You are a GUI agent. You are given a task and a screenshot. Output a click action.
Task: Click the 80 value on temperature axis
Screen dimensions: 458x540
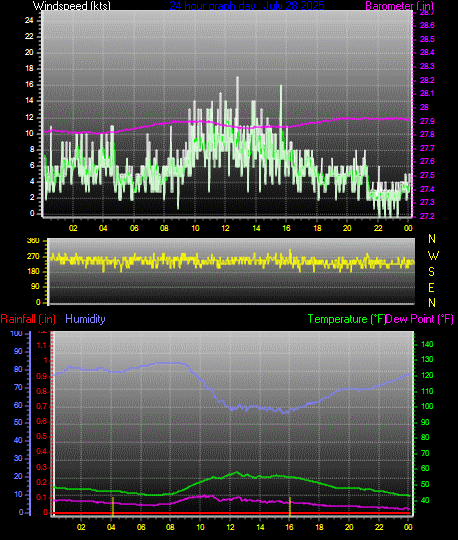click(425, 438)
